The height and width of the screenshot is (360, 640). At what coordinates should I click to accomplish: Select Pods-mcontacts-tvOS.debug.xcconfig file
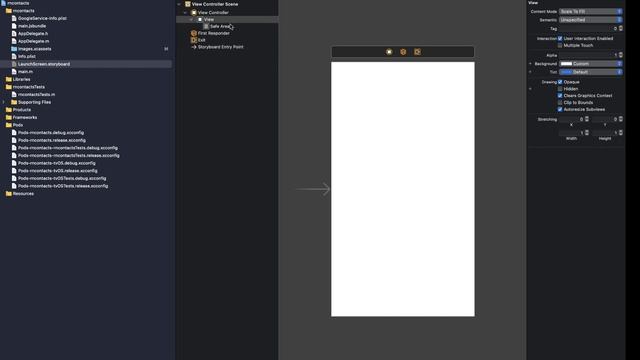pyautogui.click(x=56, y=163)
